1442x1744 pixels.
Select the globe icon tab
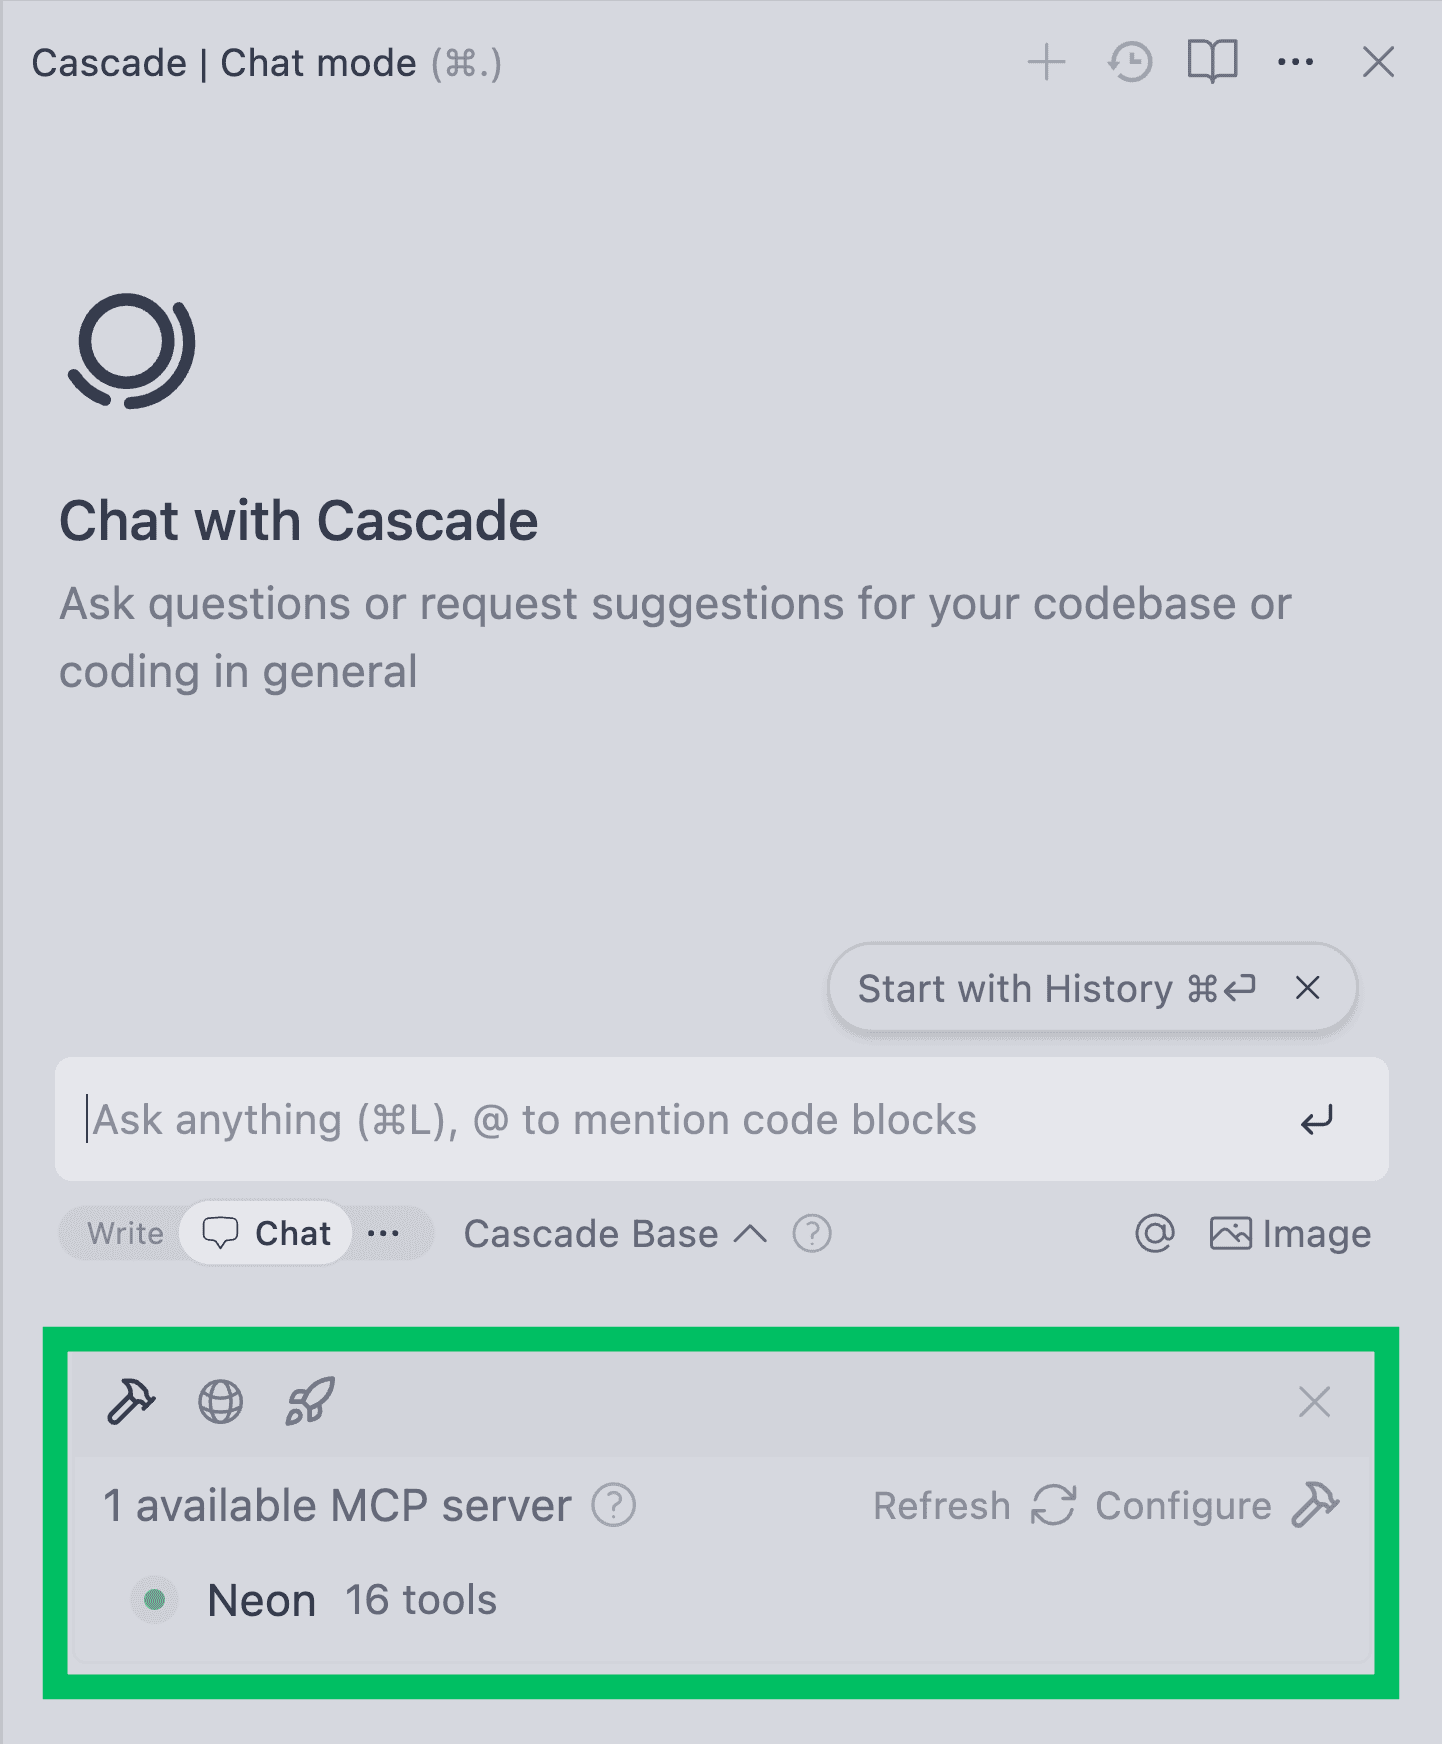220,1401
